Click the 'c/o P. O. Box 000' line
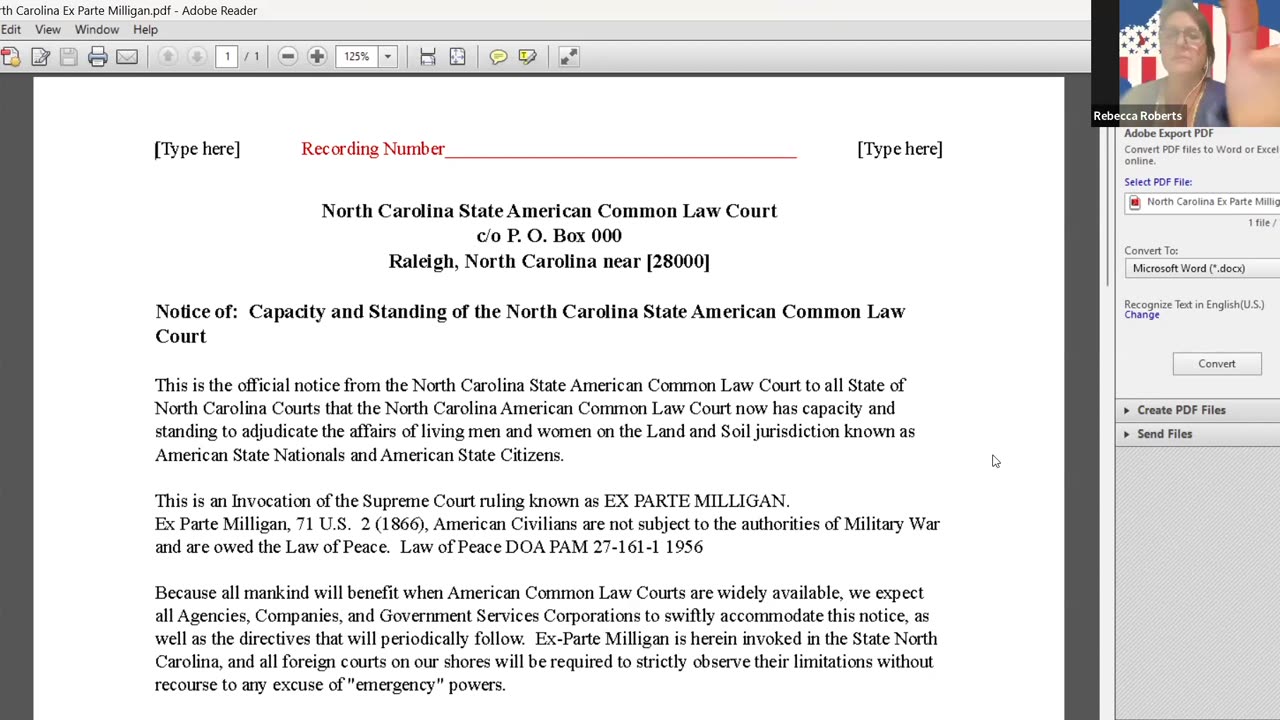The height and width of the screenshot is (720, 1280). pyautogui.click(x=549, y=236)
